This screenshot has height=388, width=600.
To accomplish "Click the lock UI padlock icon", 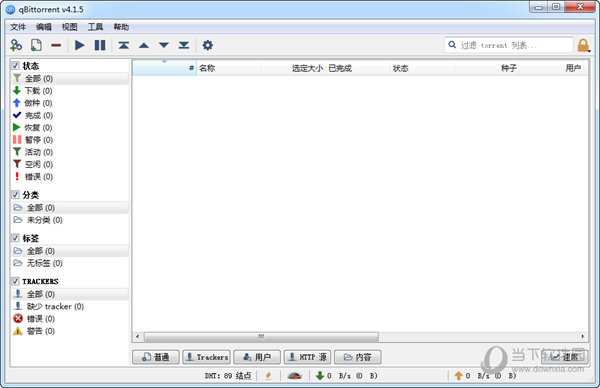I will (x=584, y=45).
